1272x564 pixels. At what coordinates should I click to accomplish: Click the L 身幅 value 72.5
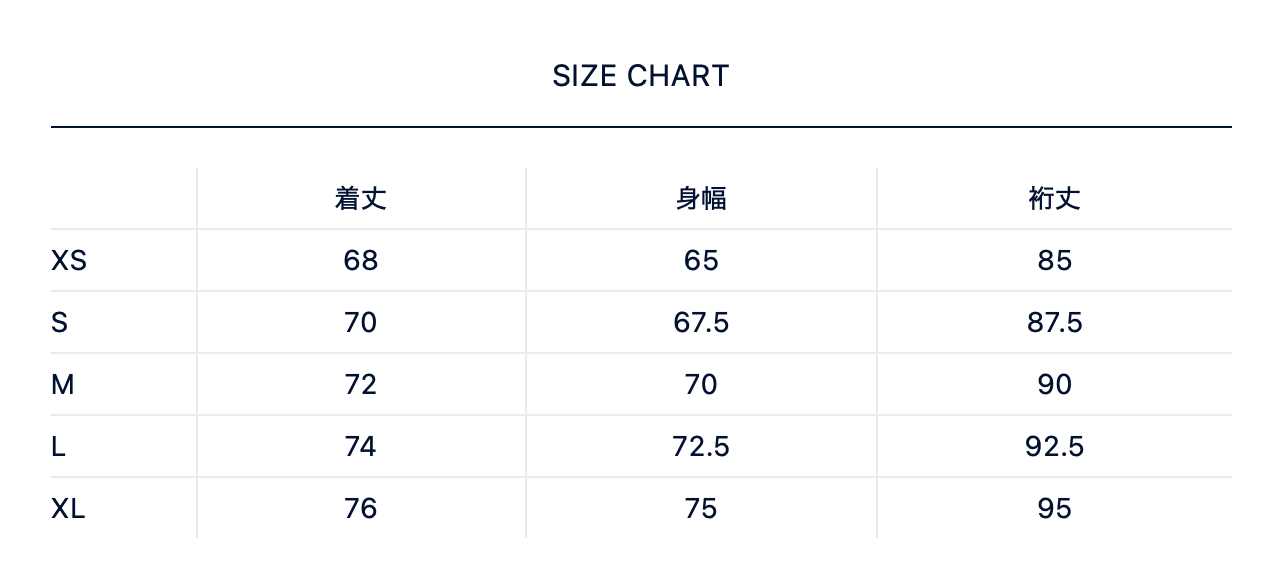701,447
